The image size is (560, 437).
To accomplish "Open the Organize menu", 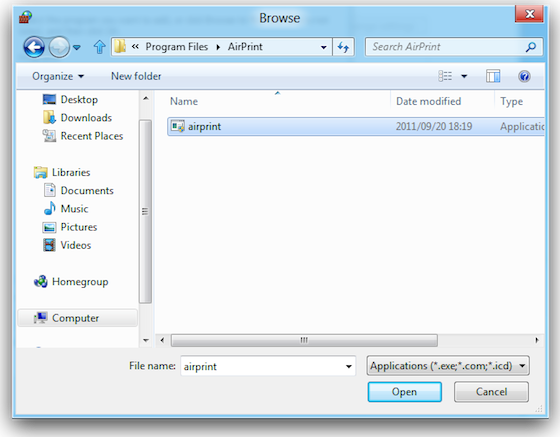I will pyautogui.click(x=58, y=76).
